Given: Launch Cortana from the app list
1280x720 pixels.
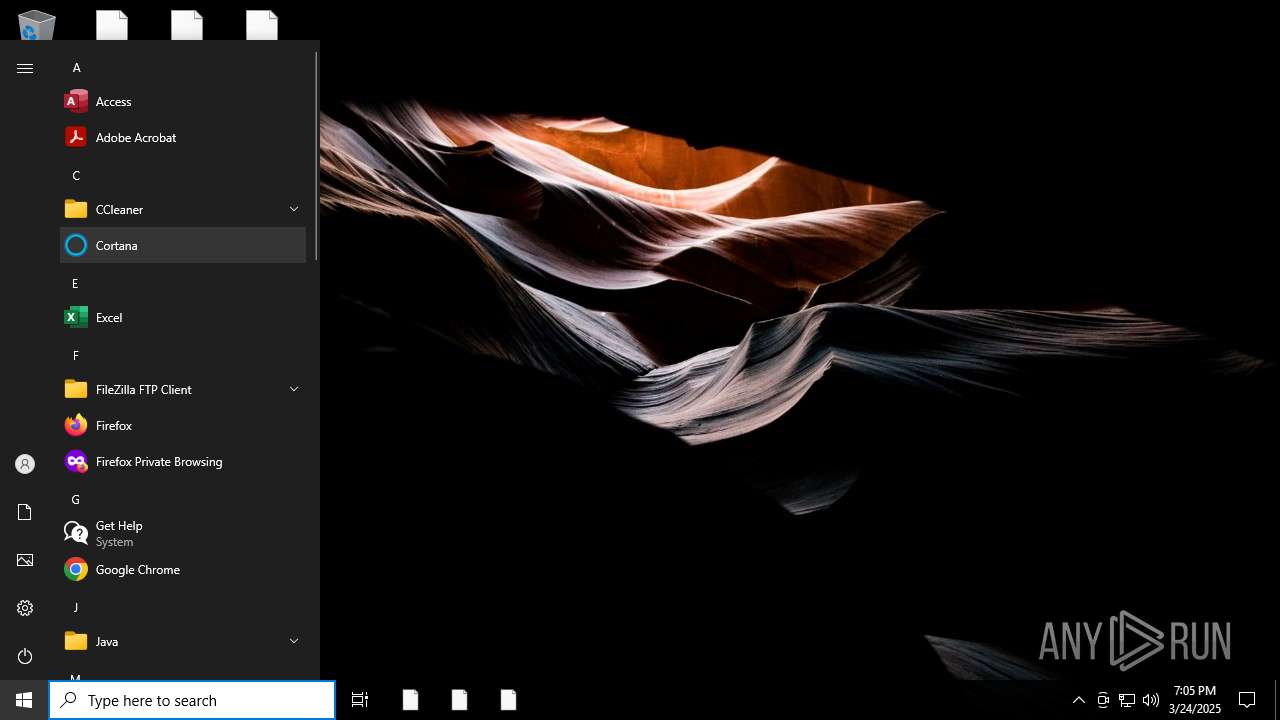Looking at the screenshot, I should click(183, 245).
